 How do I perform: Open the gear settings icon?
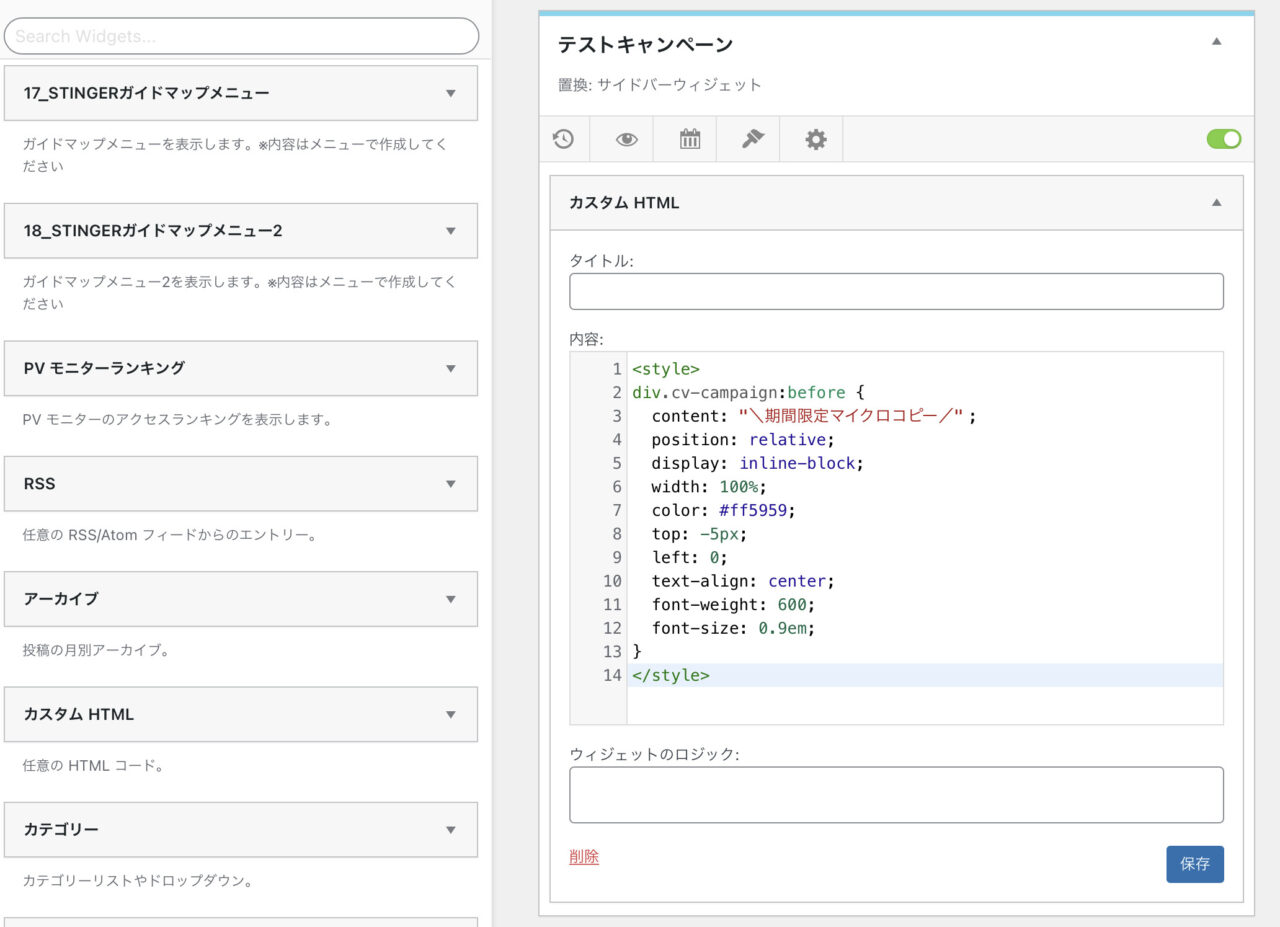(x=816, y=140)
